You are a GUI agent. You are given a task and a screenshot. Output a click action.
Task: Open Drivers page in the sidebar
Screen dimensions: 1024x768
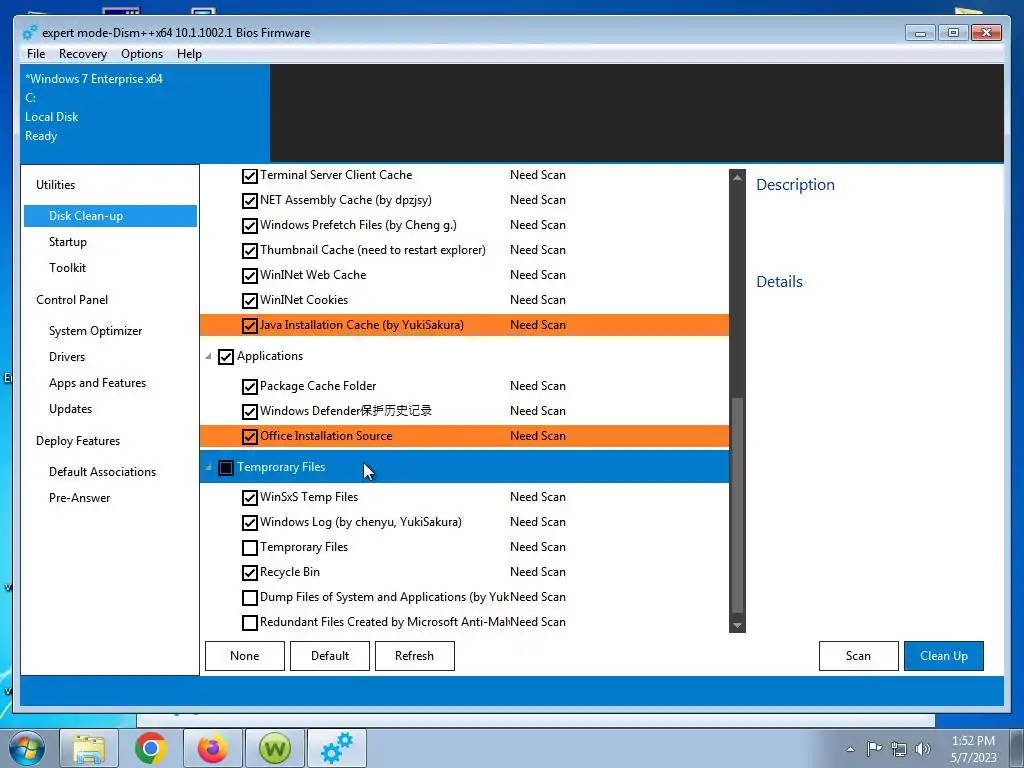67,357
